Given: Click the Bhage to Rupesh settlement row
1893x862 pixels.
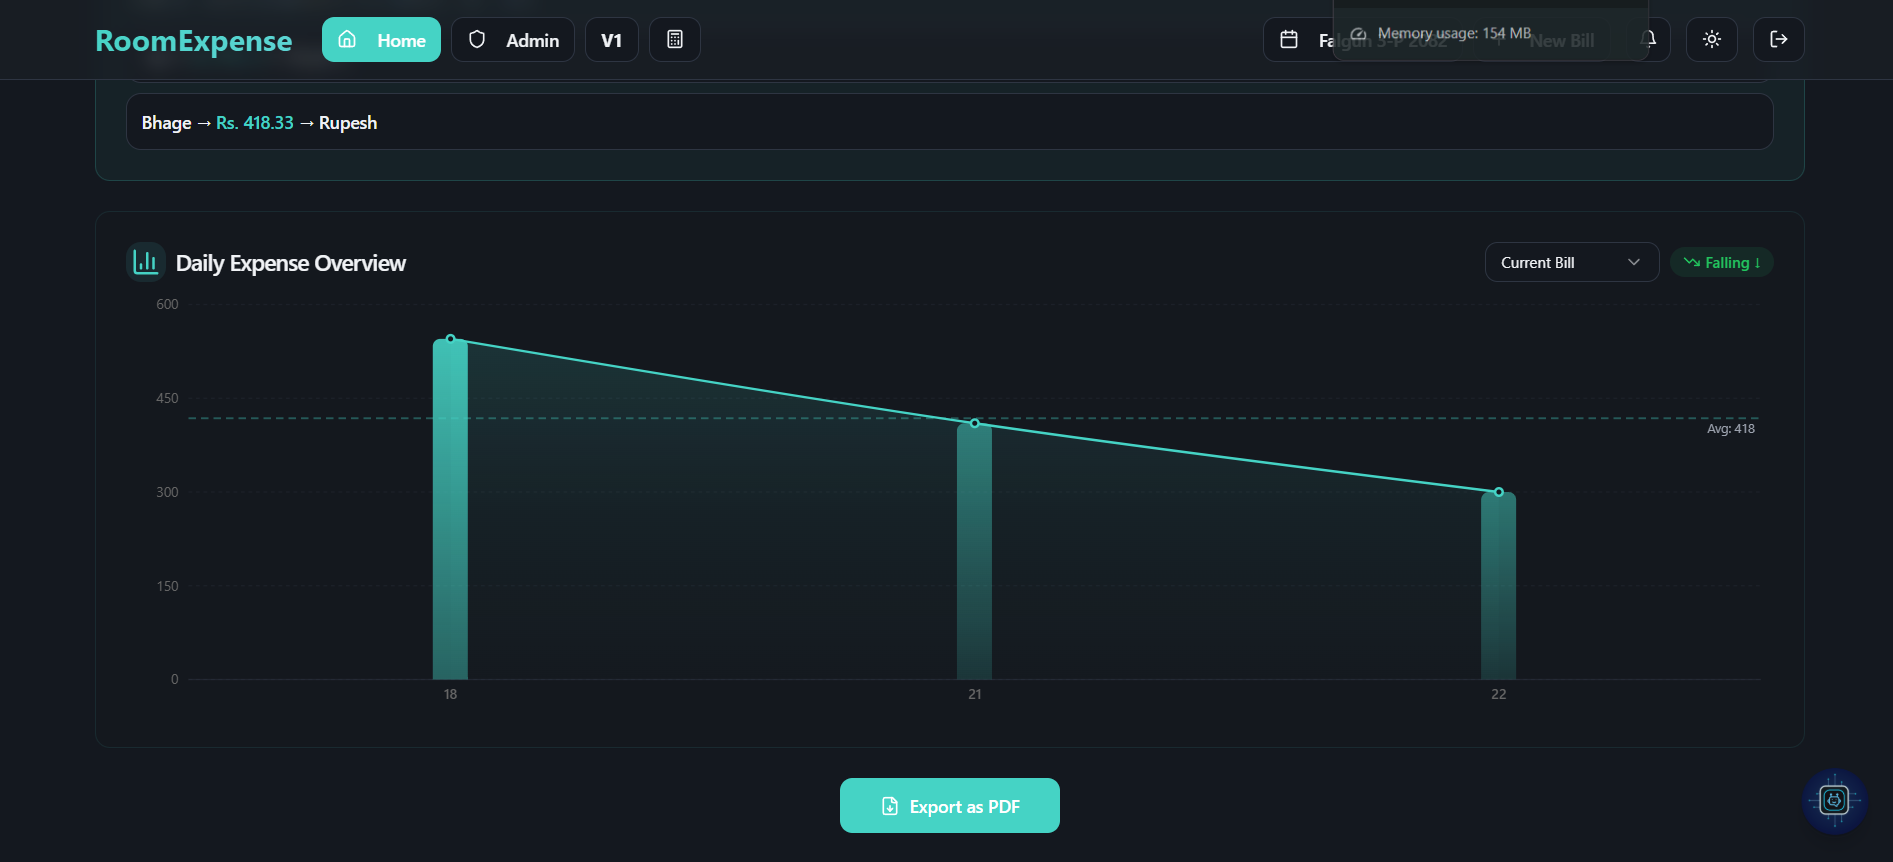Looking at the screenshot, I should [949, 122].
